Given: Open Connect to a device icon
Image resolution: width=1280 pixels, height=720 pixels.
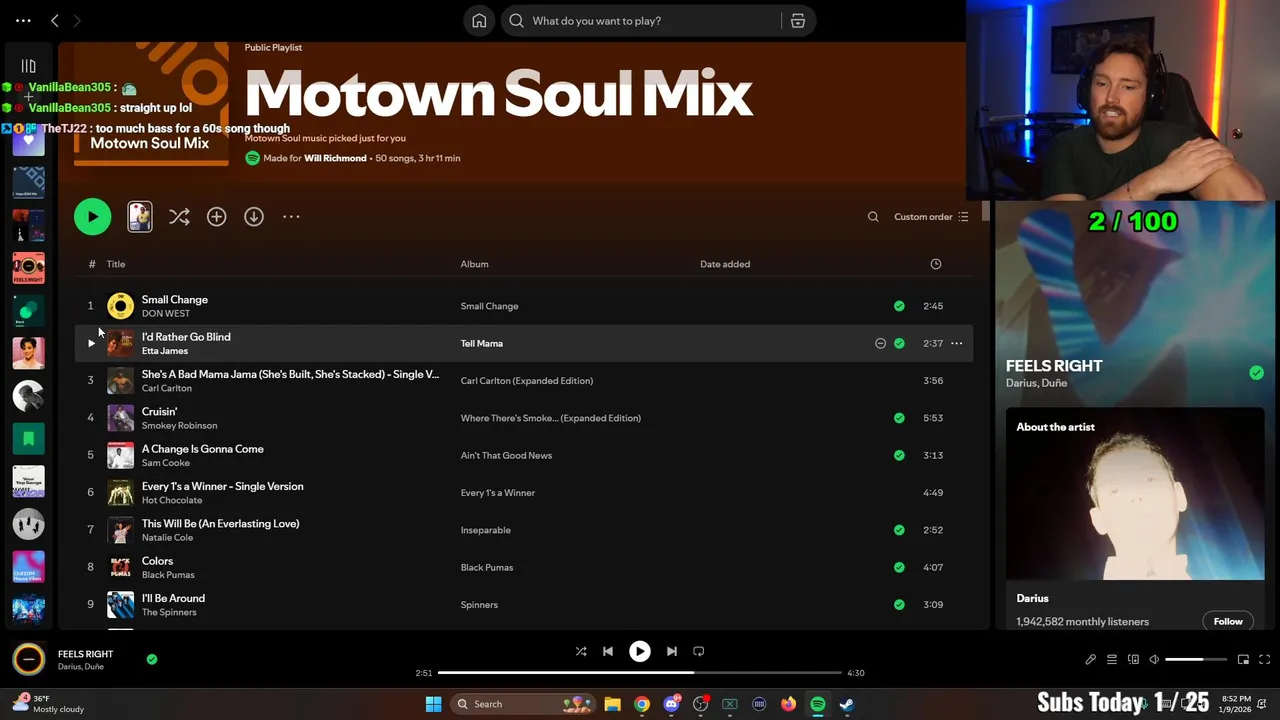Looking at the screenshot, I should [x=1133, y=659].
